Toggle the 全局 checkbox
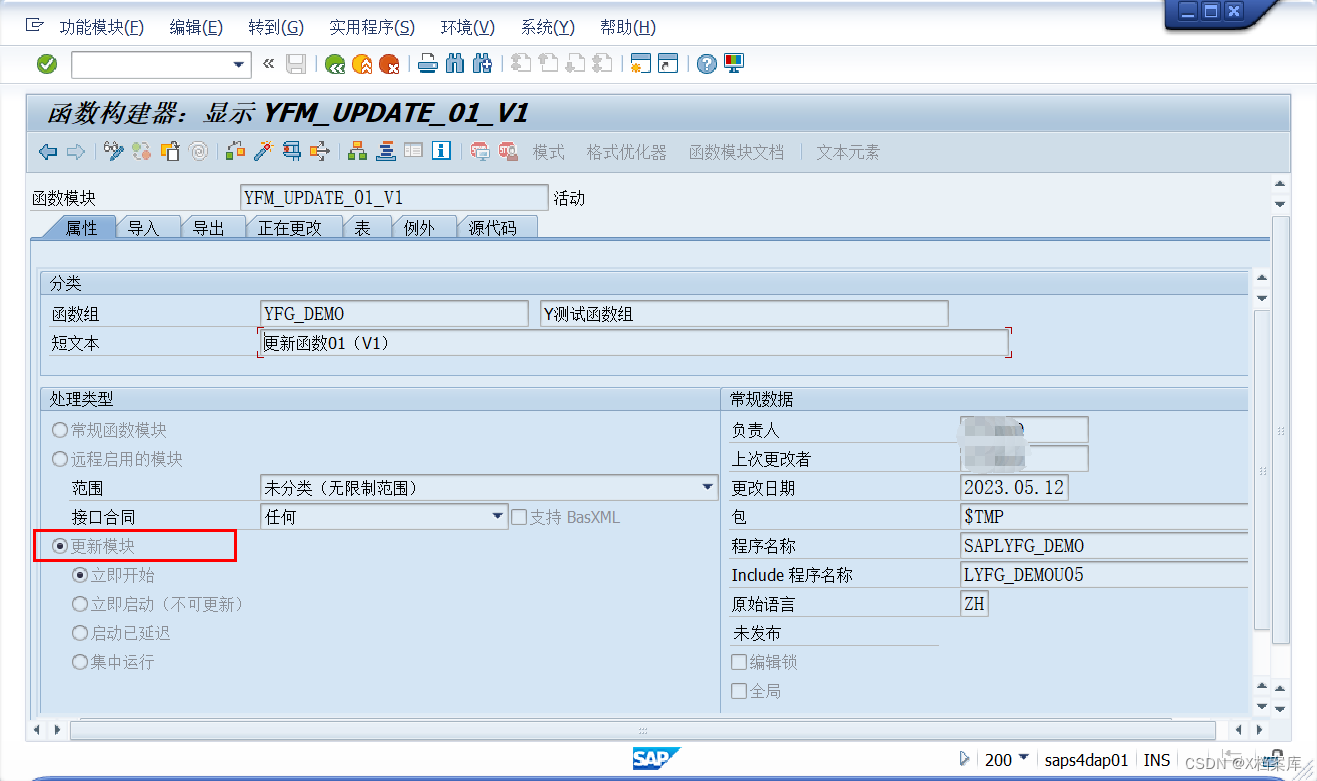Viewport: 1317px width, 781px height. [739, 691]
